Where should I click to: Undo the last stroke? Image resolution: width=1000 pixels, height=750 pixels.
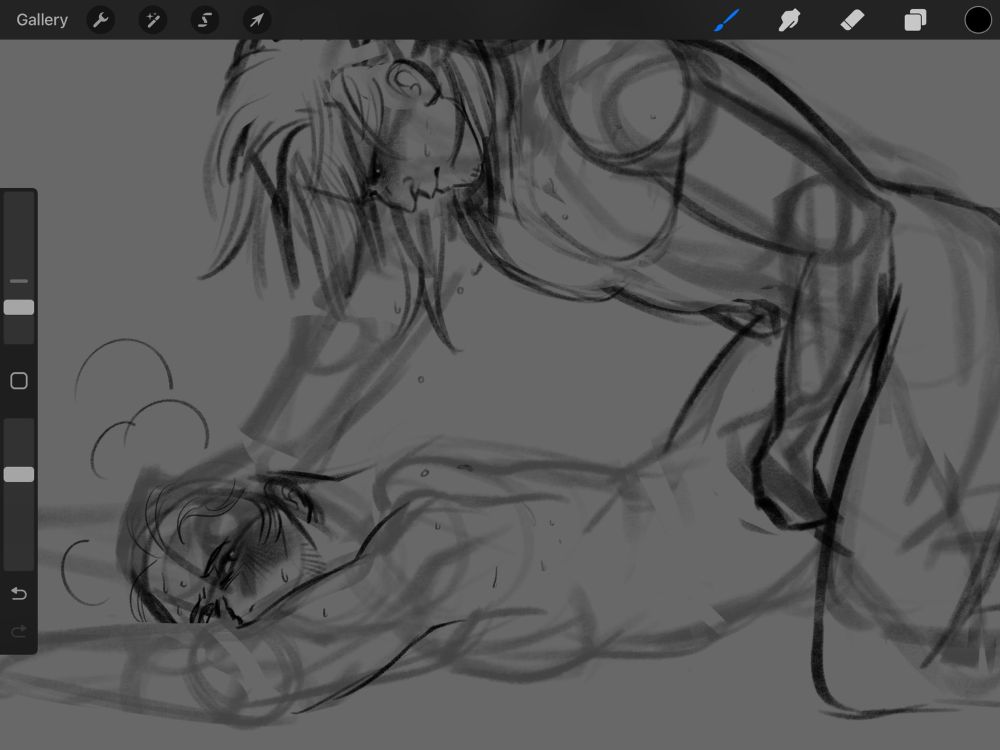point(19,594)
